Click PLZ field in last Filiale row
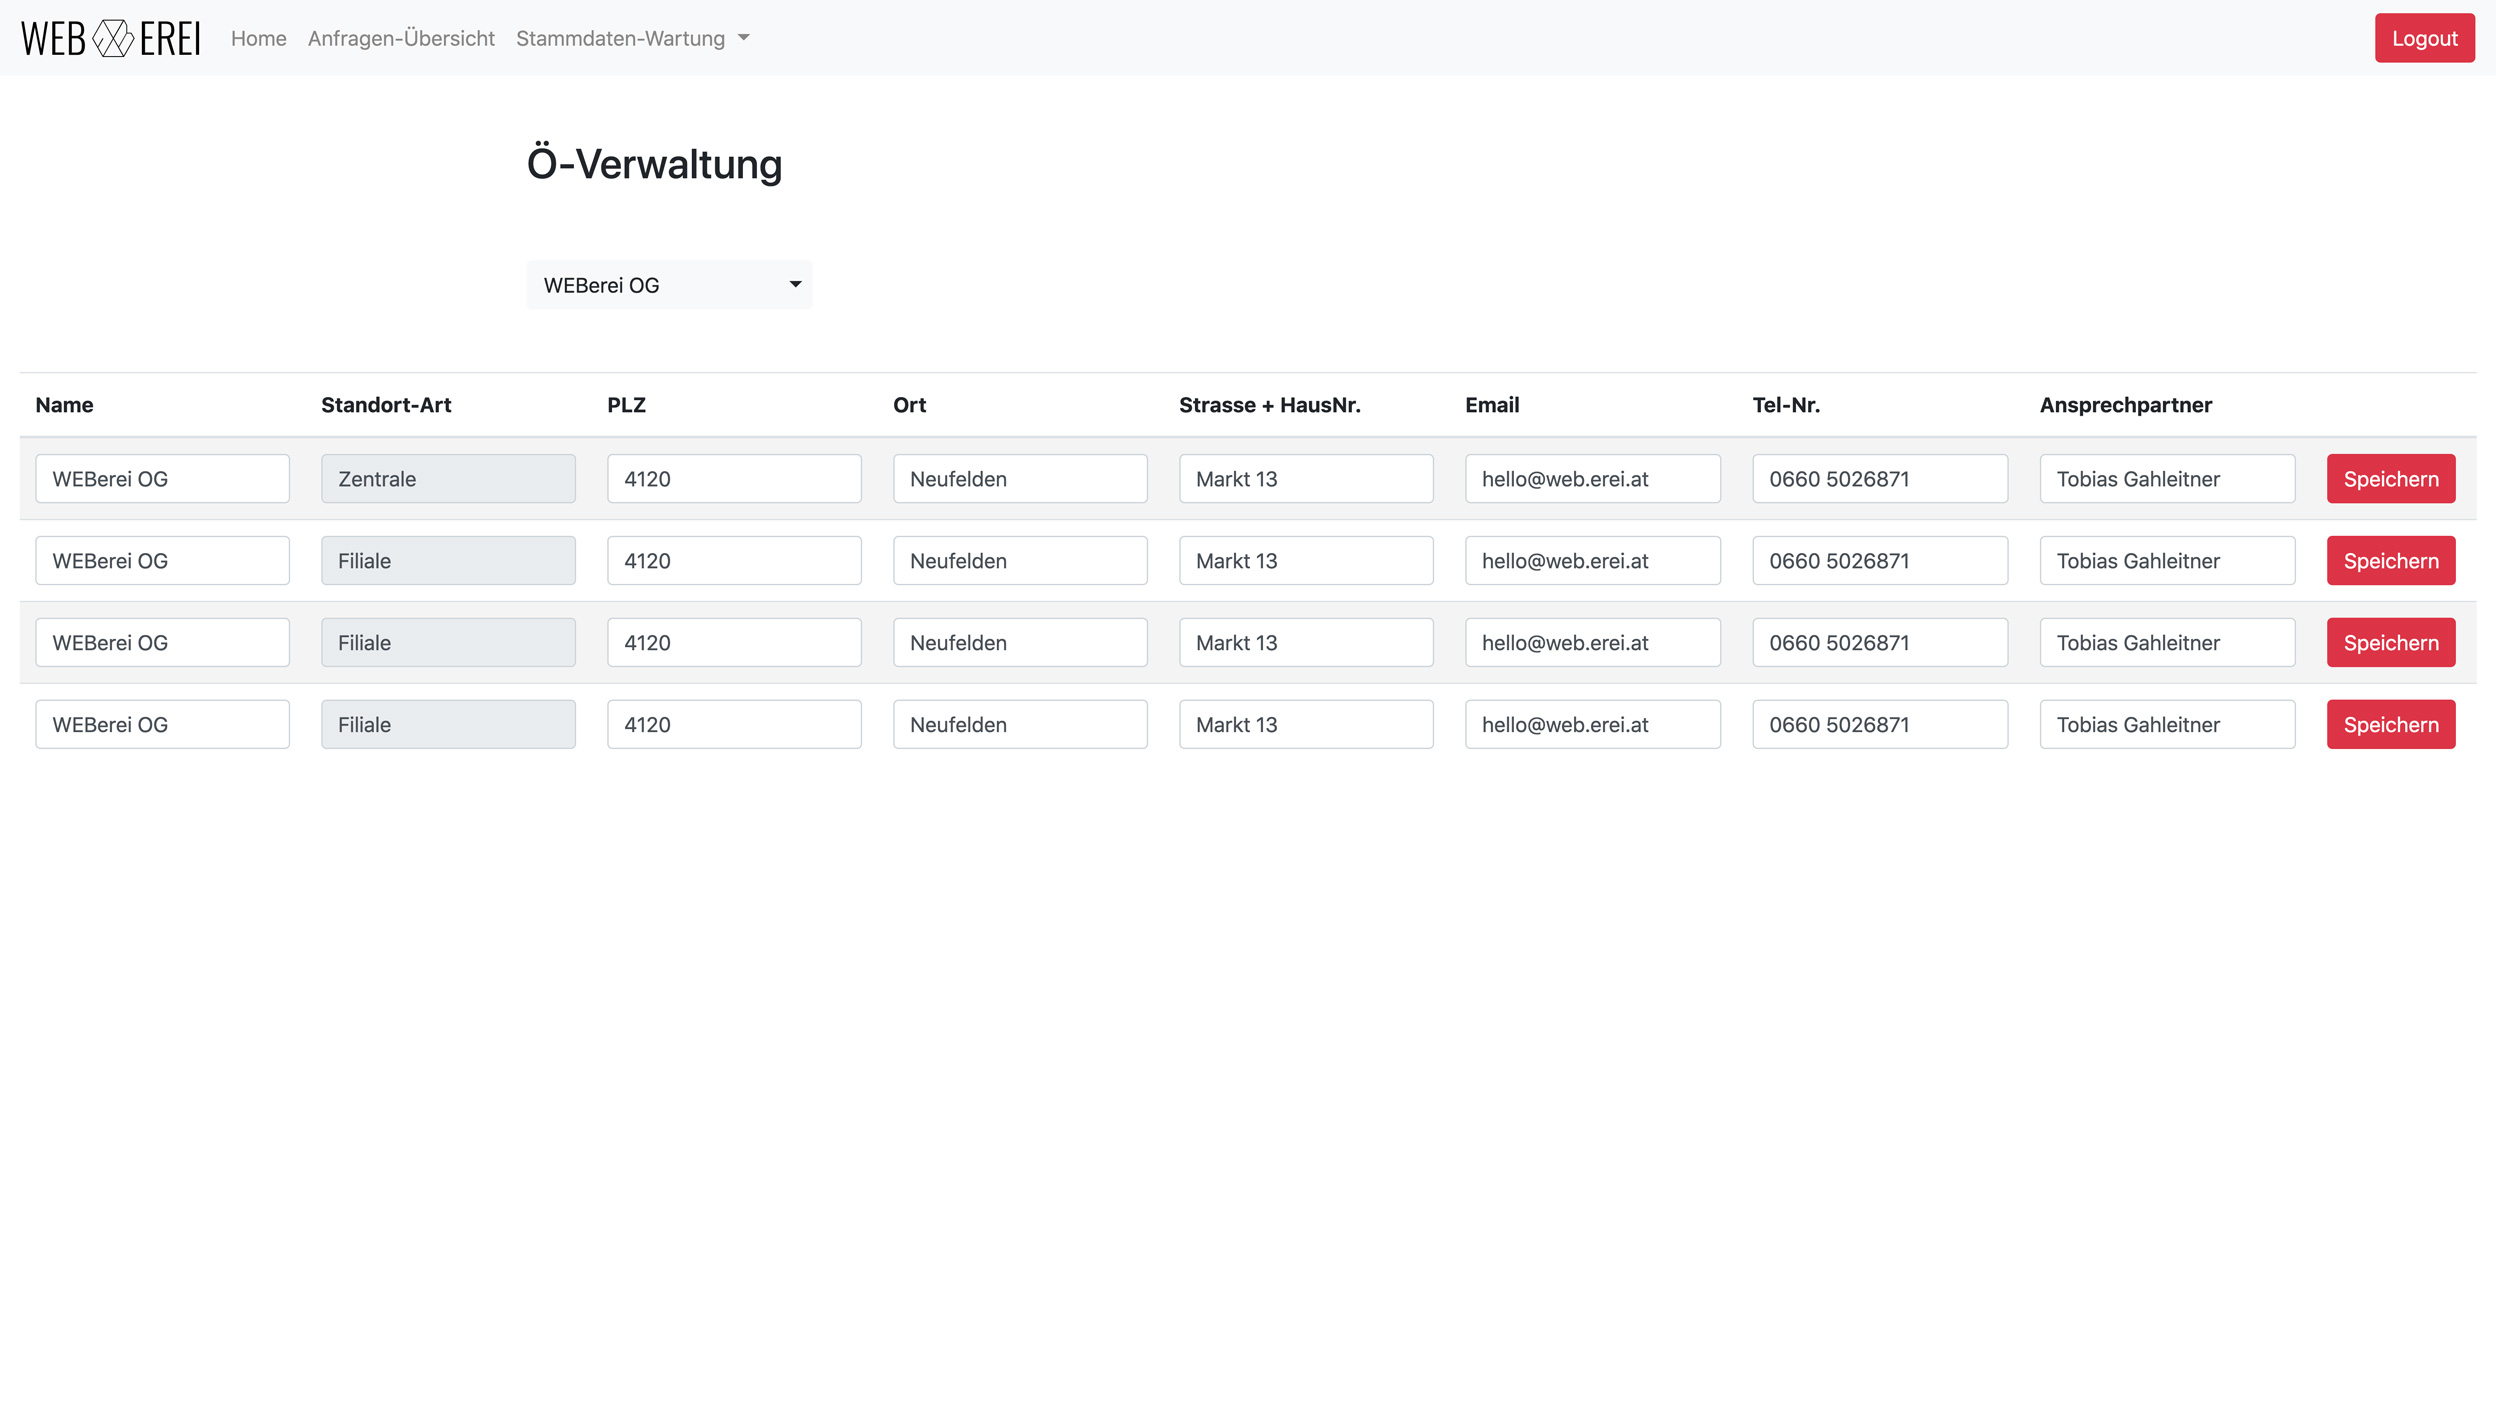 point(734,725)
